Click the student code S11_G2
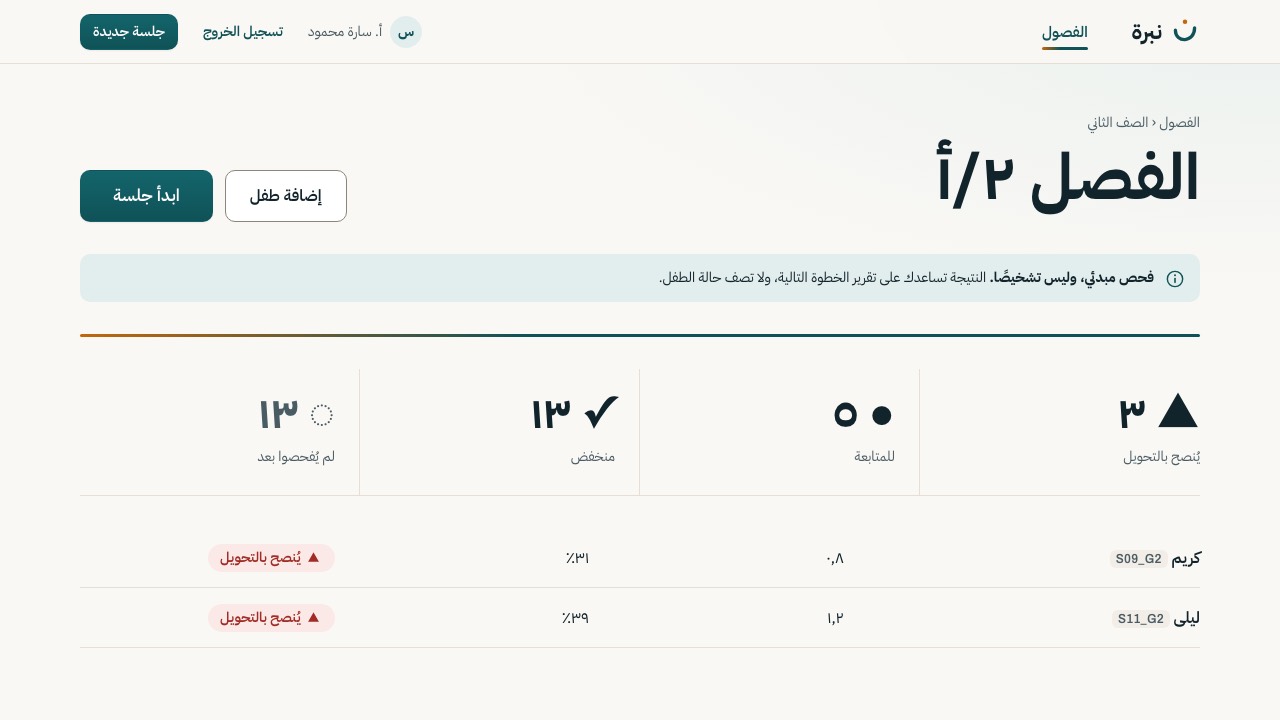Image resolution: width=1280 pixels, height=720 pixels. click(1141, 619)
